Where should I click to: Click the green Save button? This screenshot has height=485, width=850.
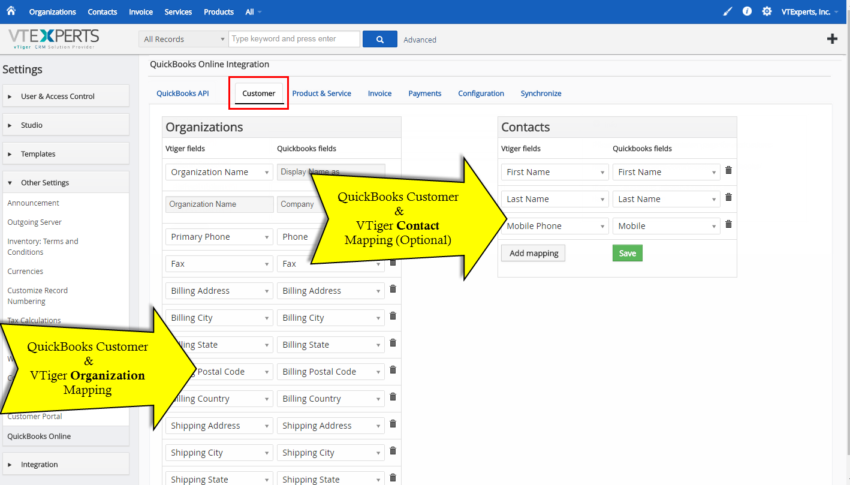[628, 253]
